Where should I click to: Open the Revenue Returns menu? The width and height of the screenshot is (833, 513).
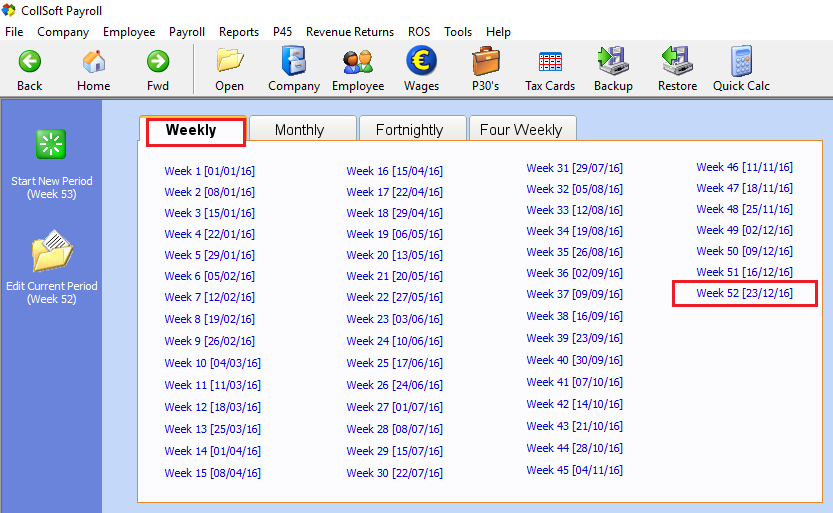[350, 32]
